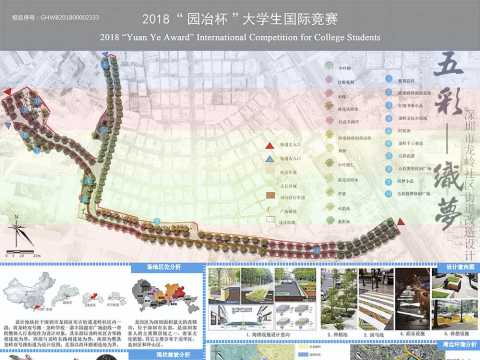
Task: Click the 2018 园冶杯 大学生国际竞赛 title
Action: coord(240,19)
